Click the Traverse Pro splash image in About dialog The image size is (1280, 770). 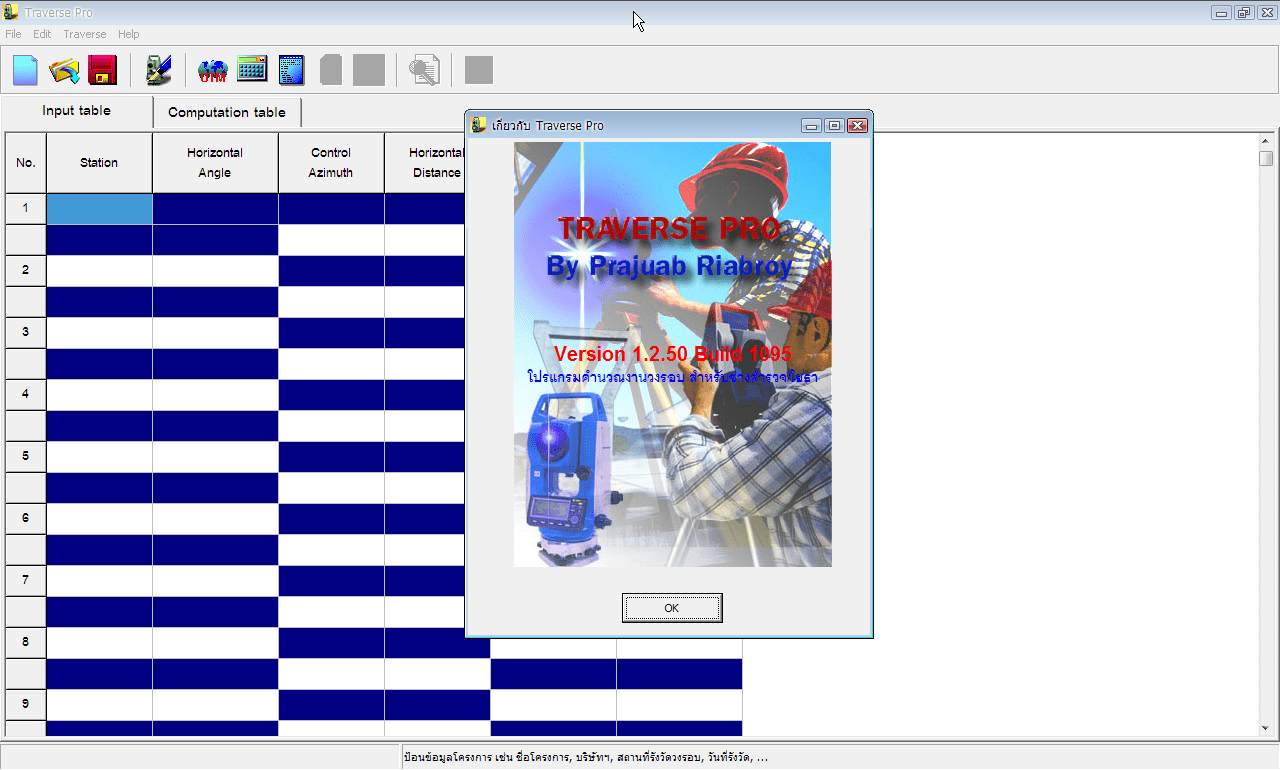[673, 354]
